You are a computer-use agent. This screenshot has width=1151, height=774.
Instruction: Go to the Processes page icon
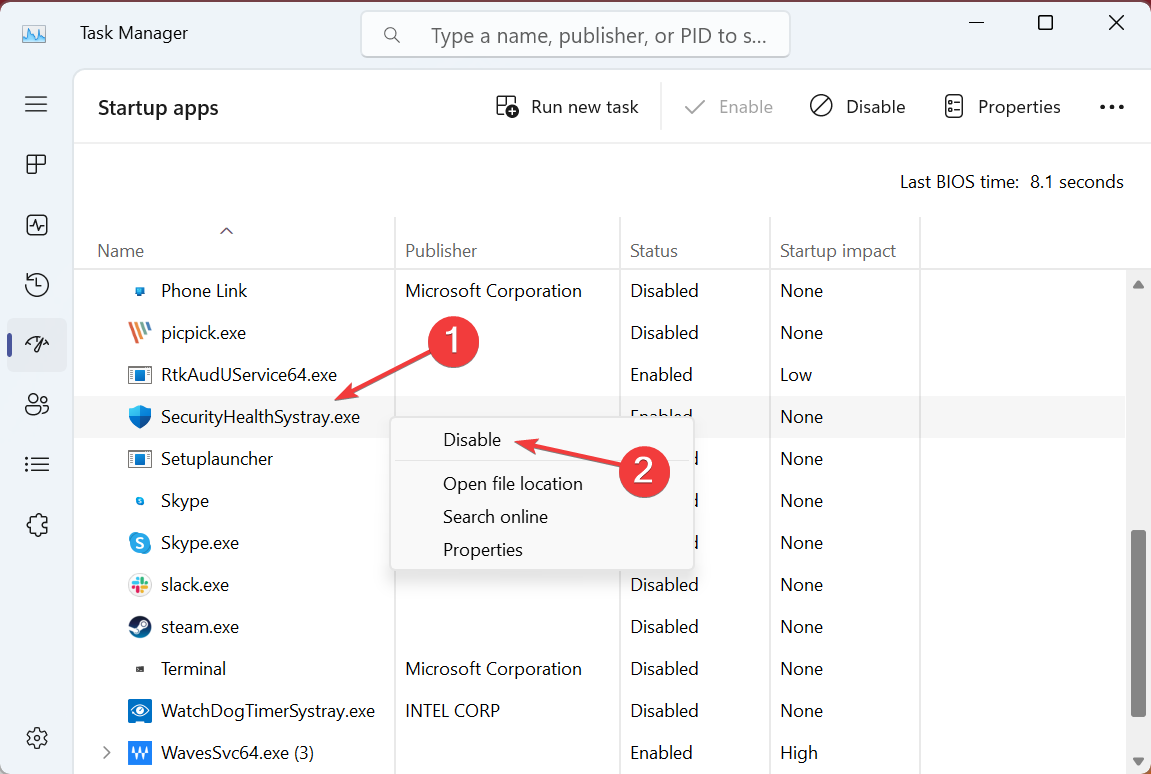[x=36, y=164]
